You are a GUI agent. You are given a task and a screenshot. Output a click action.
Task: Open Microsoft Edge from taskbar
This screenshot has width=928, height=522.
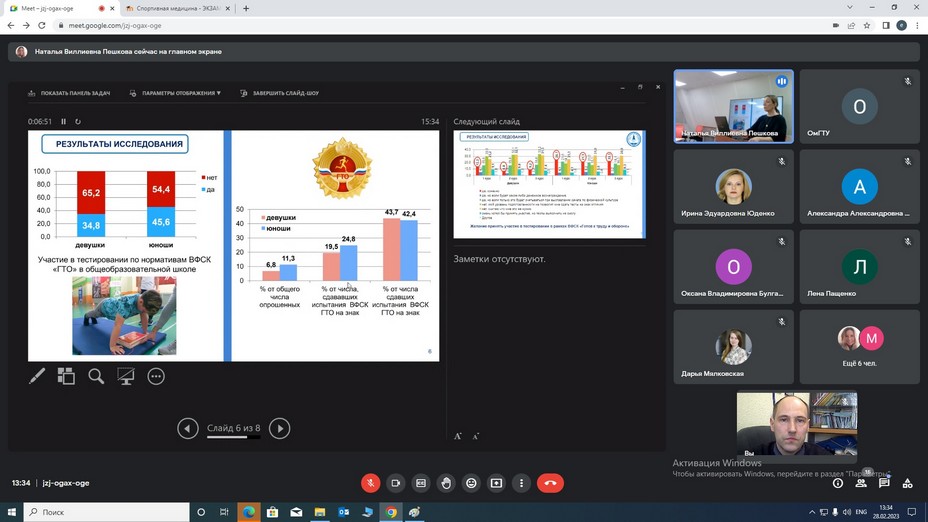click(x=249, y=512)
